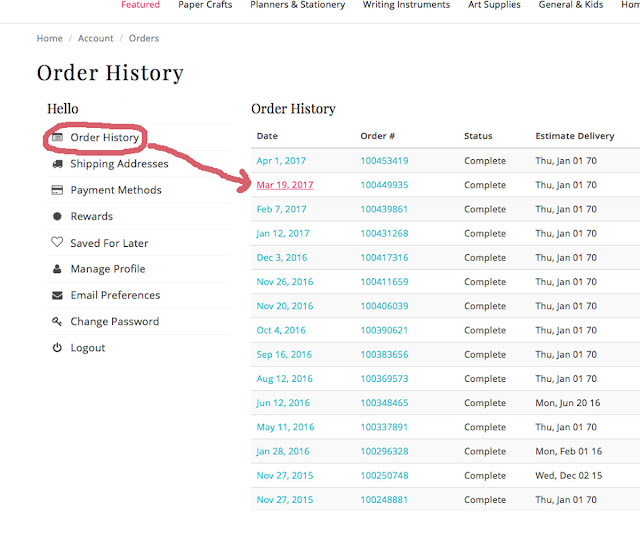Click the Estimate Delivery column header

(575, 136)
